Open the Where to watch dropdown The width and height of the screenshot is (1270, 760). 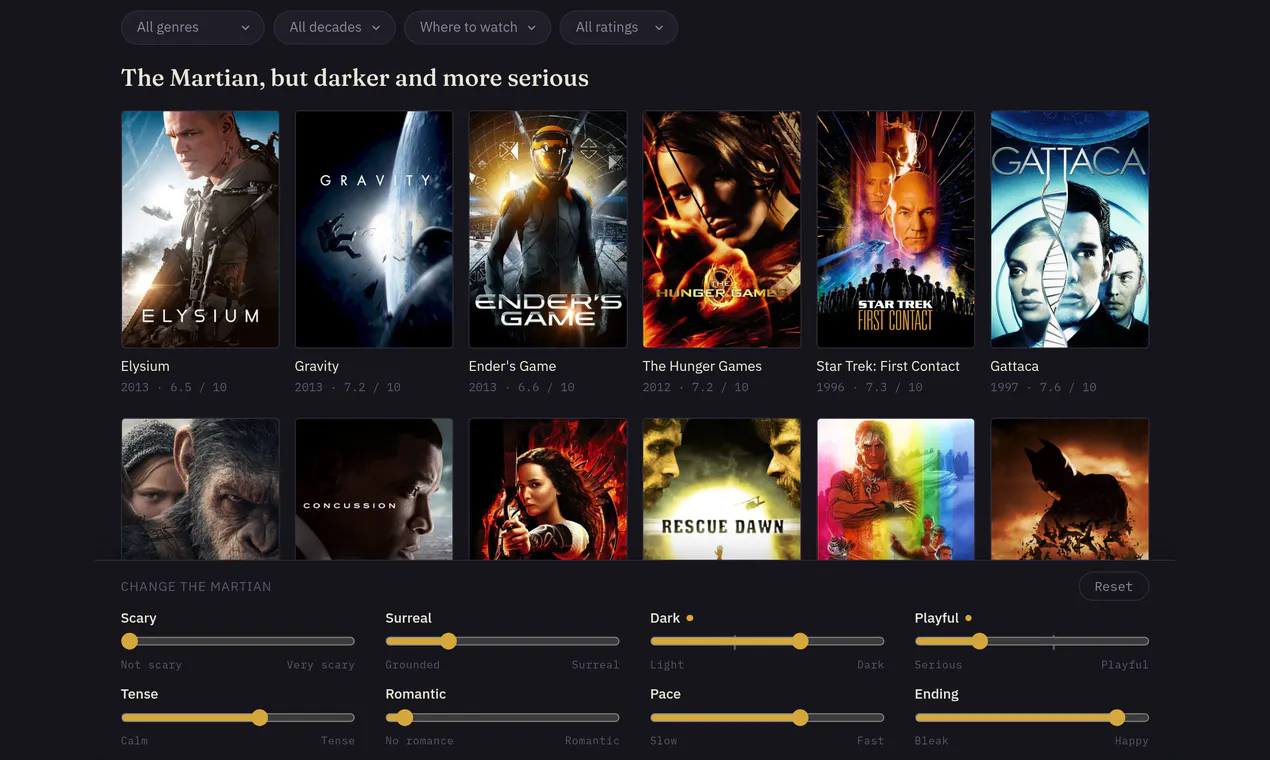pyautogui.click(x=477, y=27)
